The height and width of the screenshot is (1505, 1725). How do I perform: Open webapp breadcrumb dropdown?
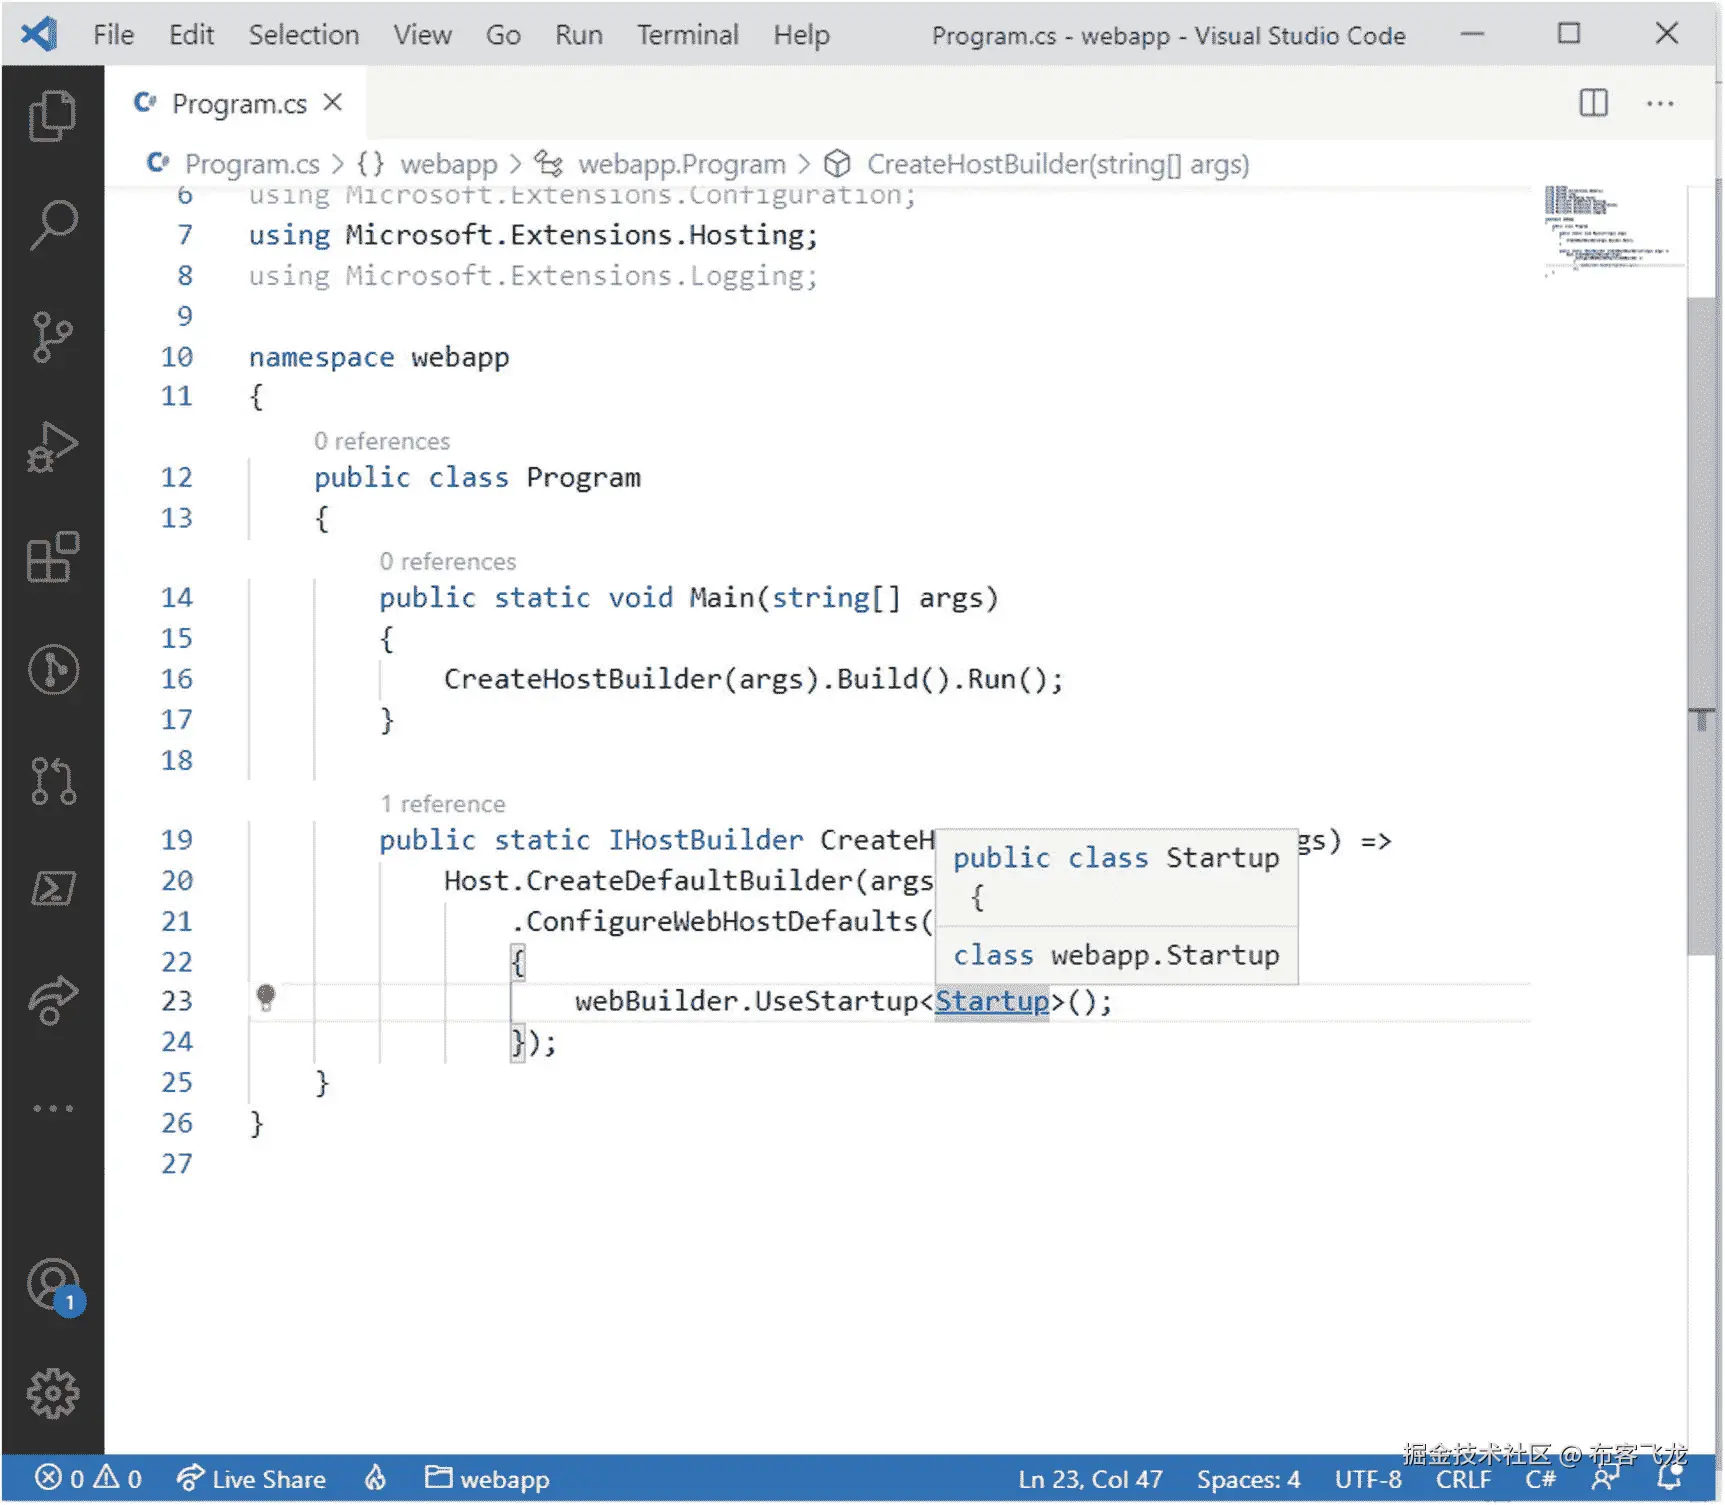pos(448,163)
